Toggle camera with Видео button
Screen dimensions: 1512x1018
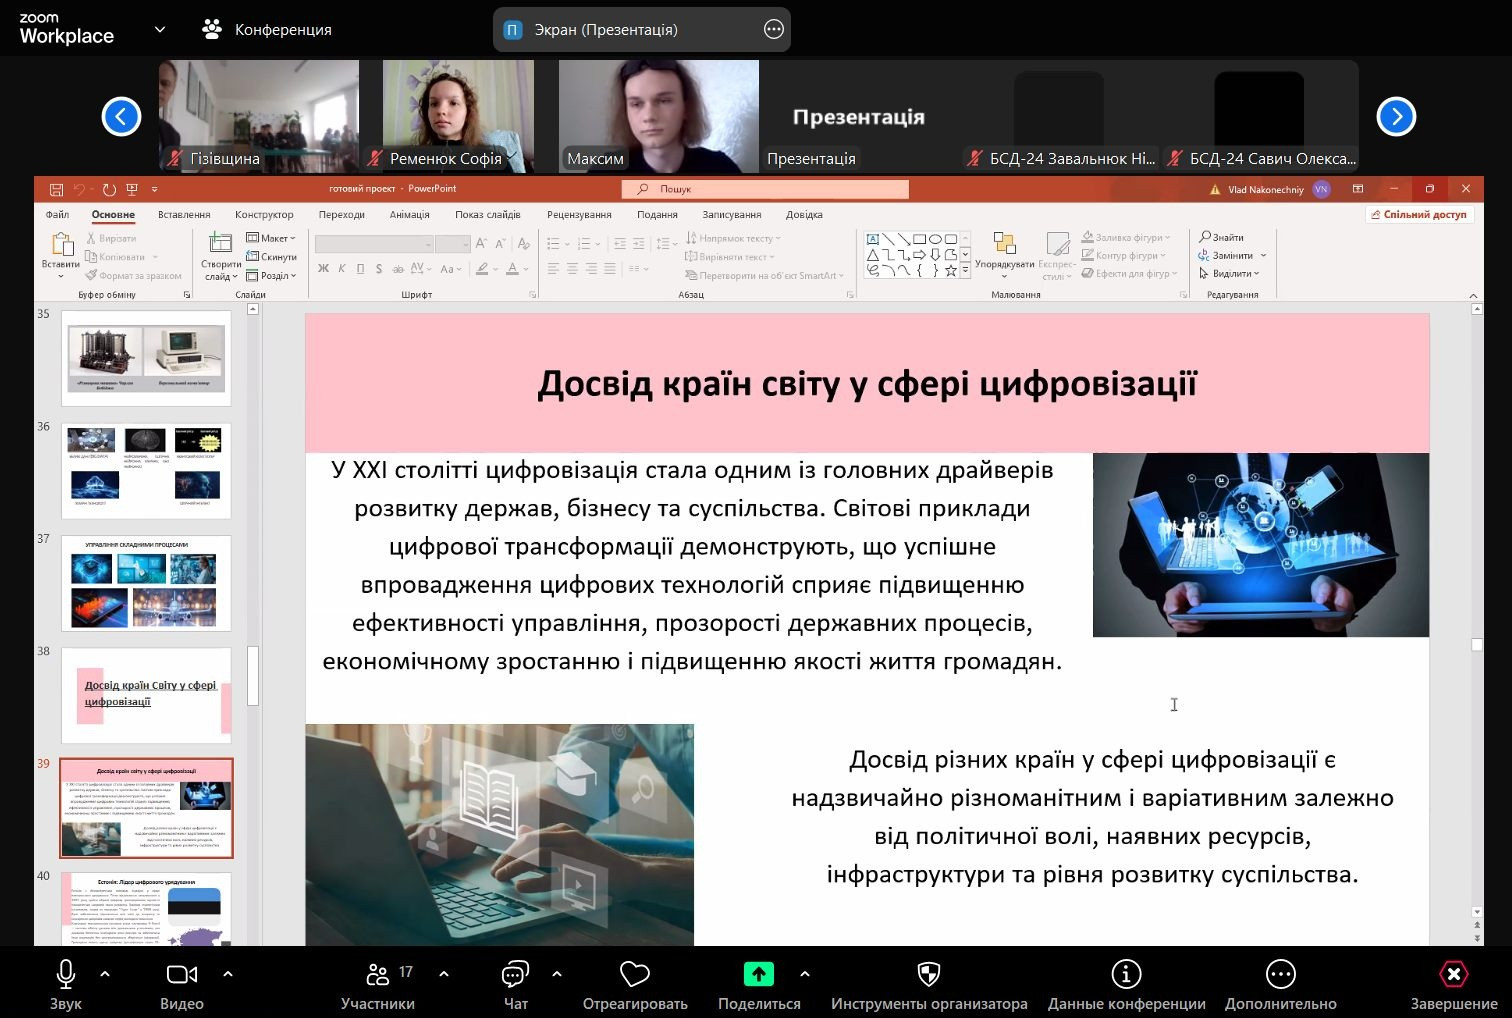tap(181, 985)
